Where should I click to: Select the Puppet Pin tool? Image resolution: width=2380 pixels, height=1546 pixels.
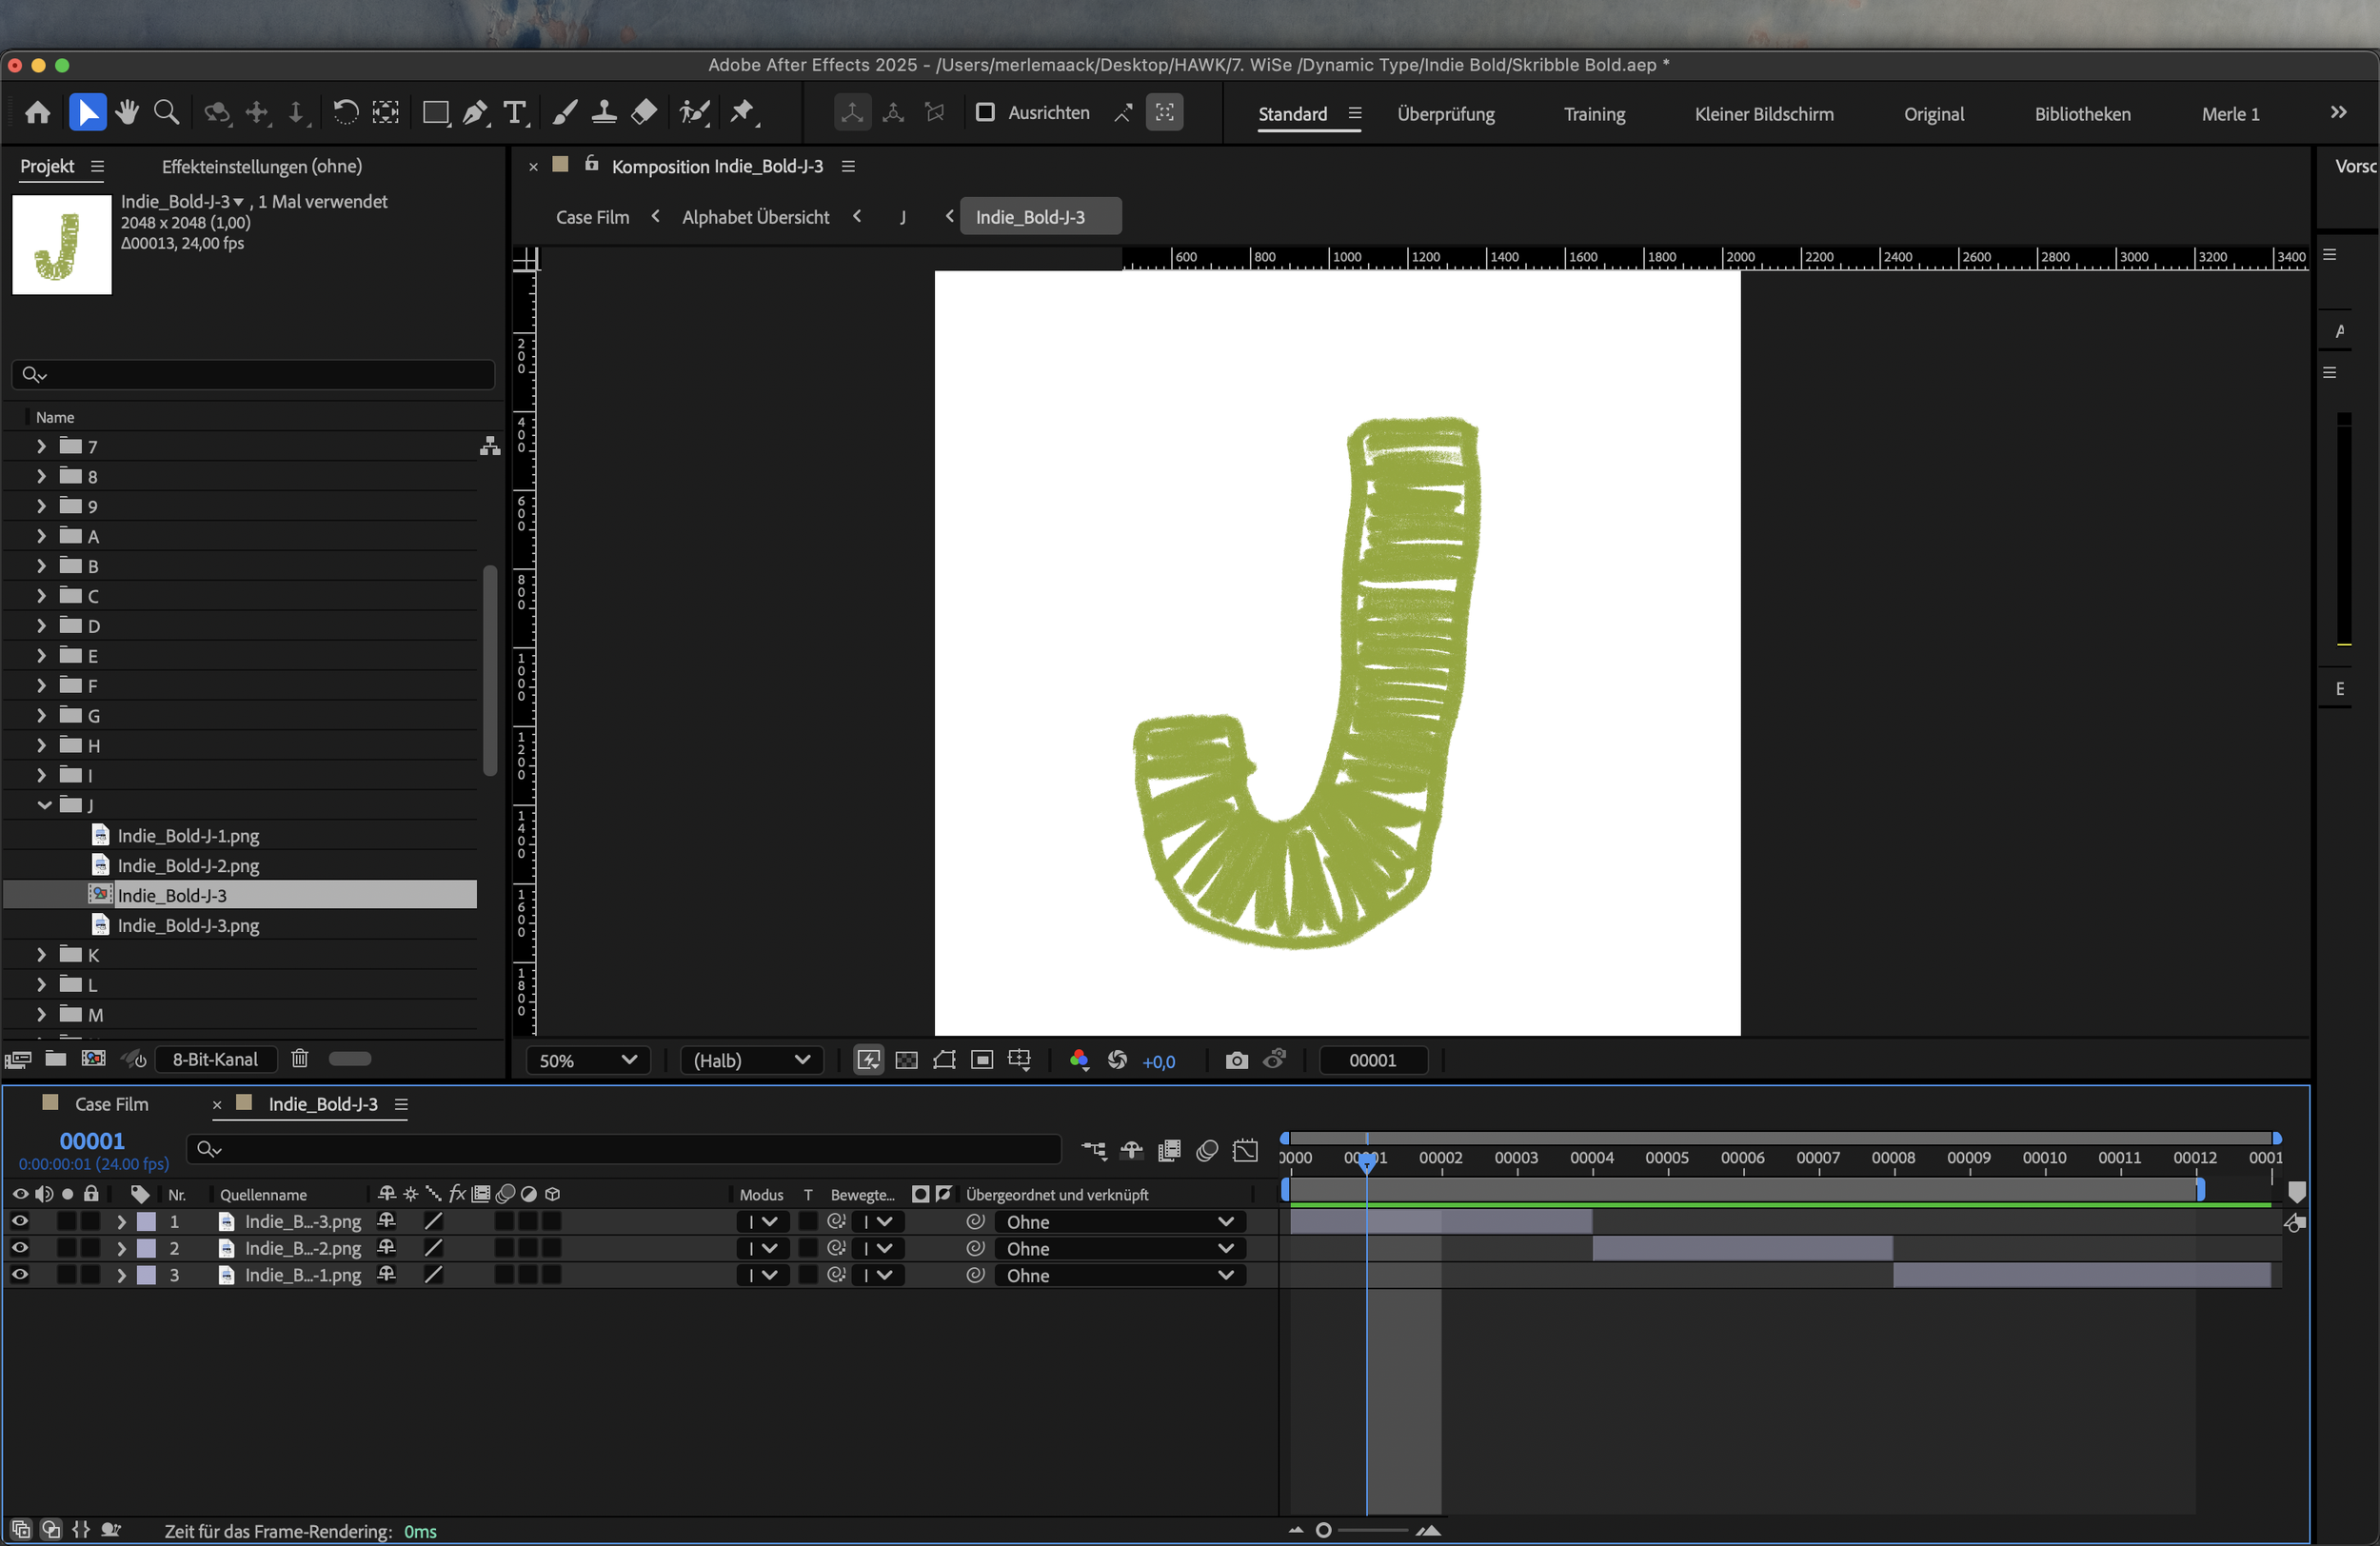[x=742, y=112]
